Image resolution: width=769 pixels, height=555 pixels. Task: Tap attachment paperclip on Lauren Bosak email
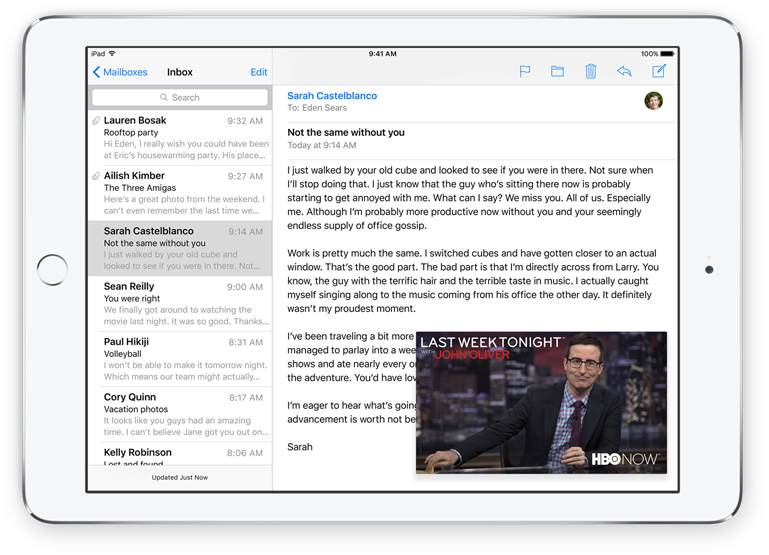click(x=96, y=121)
